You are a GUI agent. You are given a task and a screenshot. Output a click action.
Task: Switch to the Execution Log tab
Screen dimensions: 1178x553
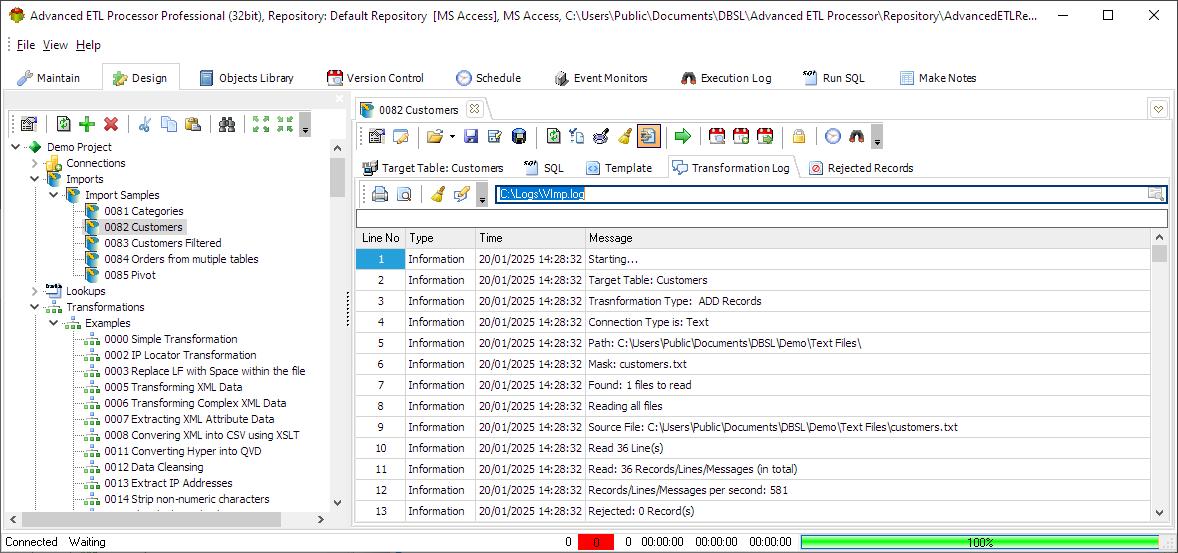726,77
